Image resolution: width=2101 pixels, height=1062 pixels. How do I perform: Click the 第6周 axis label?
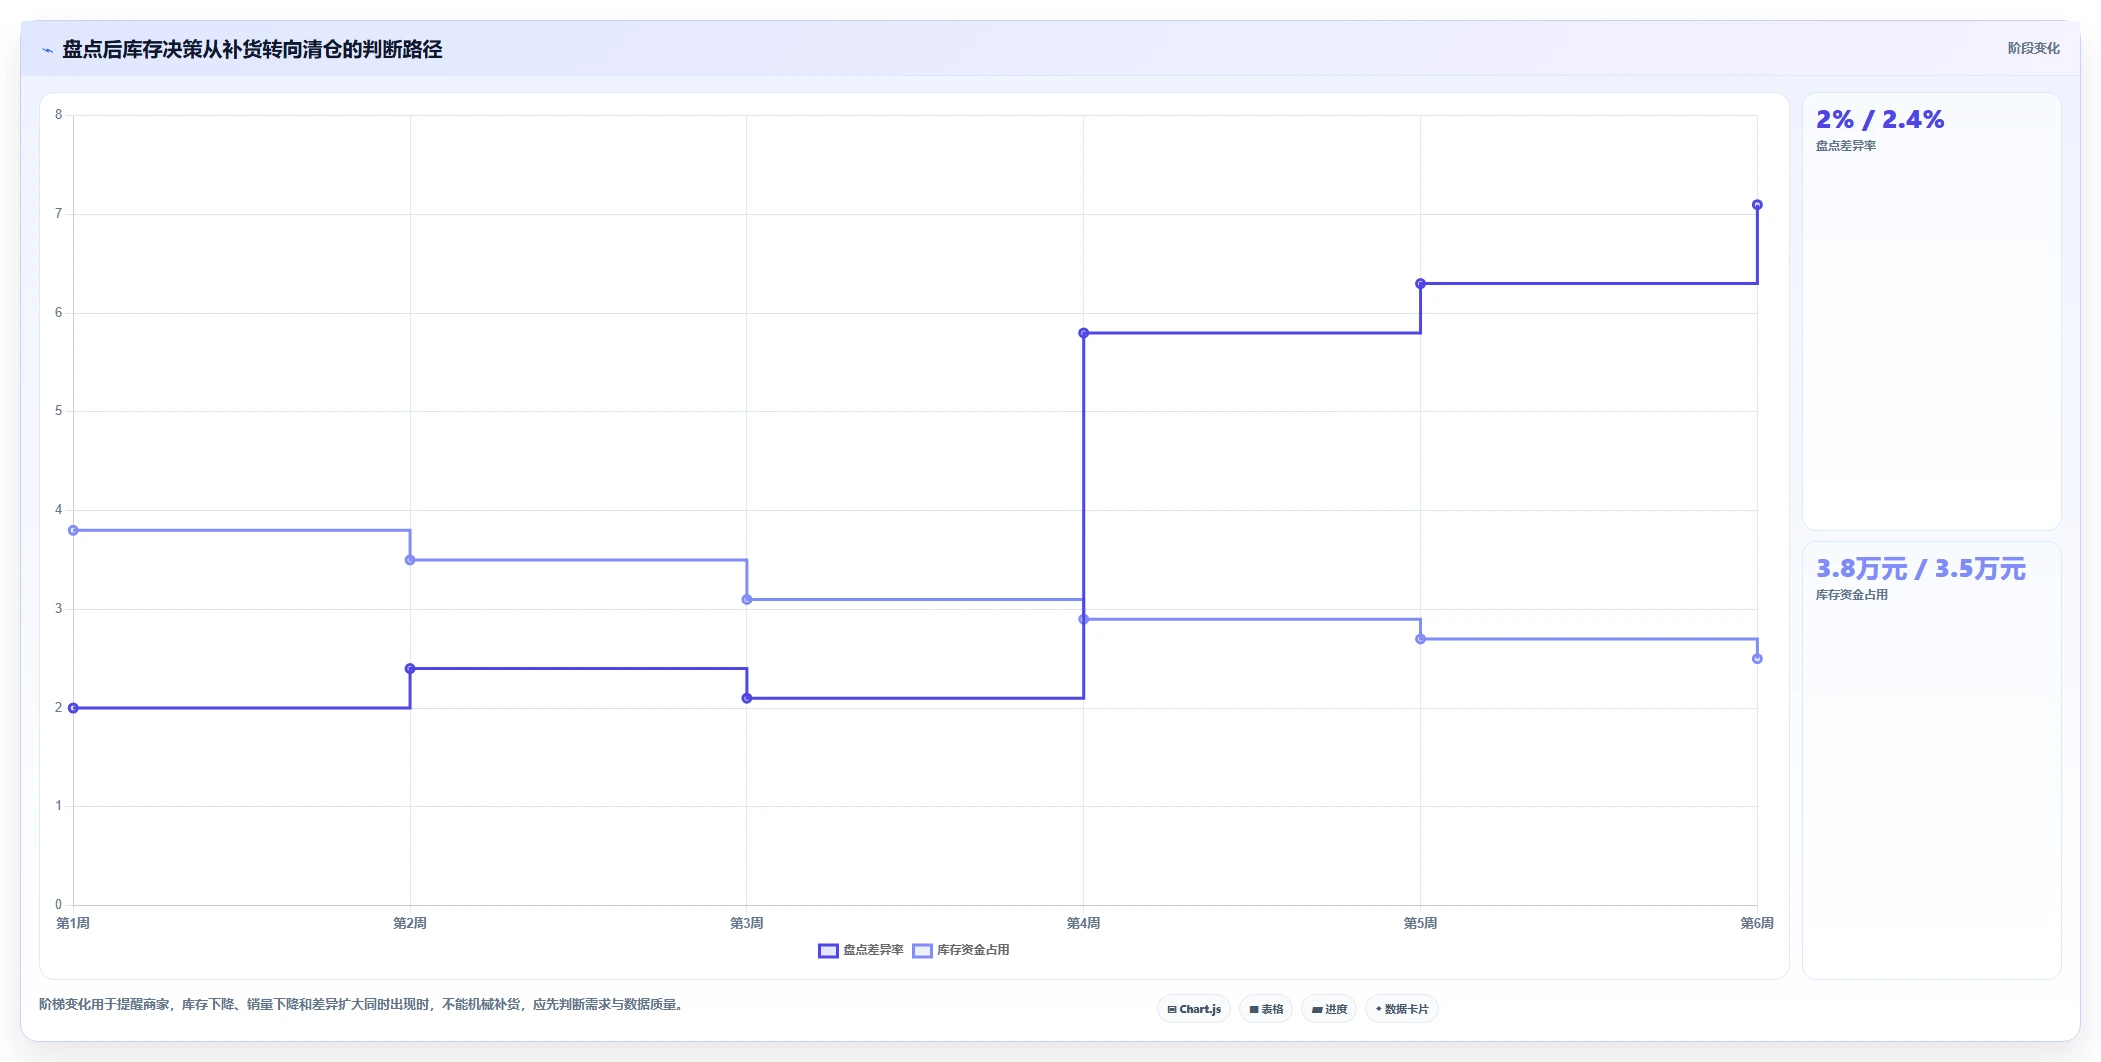point(1757,923)
